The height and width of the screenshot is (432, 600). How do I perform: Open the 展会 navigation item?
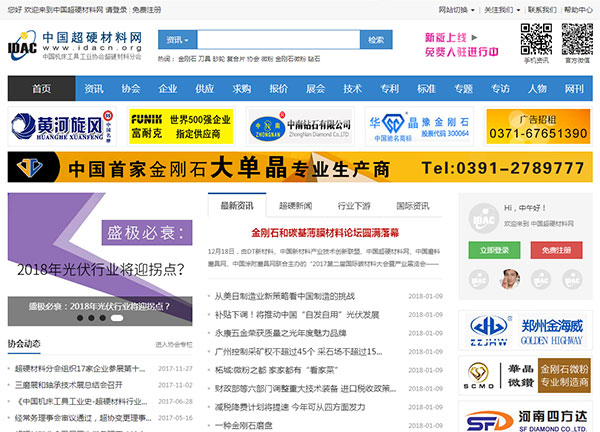(316, 89)
